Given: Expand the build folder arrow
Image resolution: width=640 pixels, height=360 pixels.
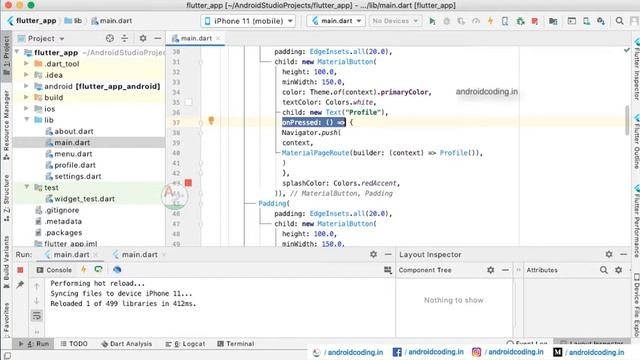Looking at the screenshot, I should 26,98.
